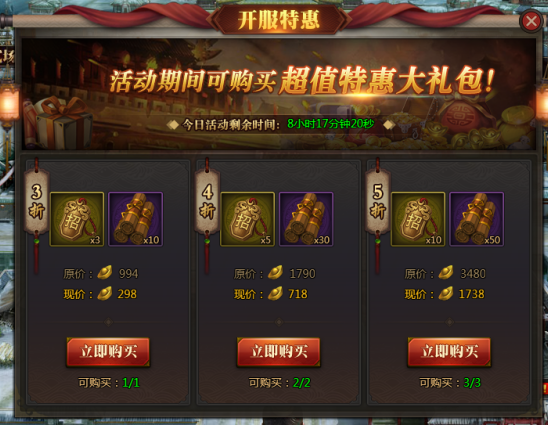Click the 3折 discount hanging tag

point(36,202)
